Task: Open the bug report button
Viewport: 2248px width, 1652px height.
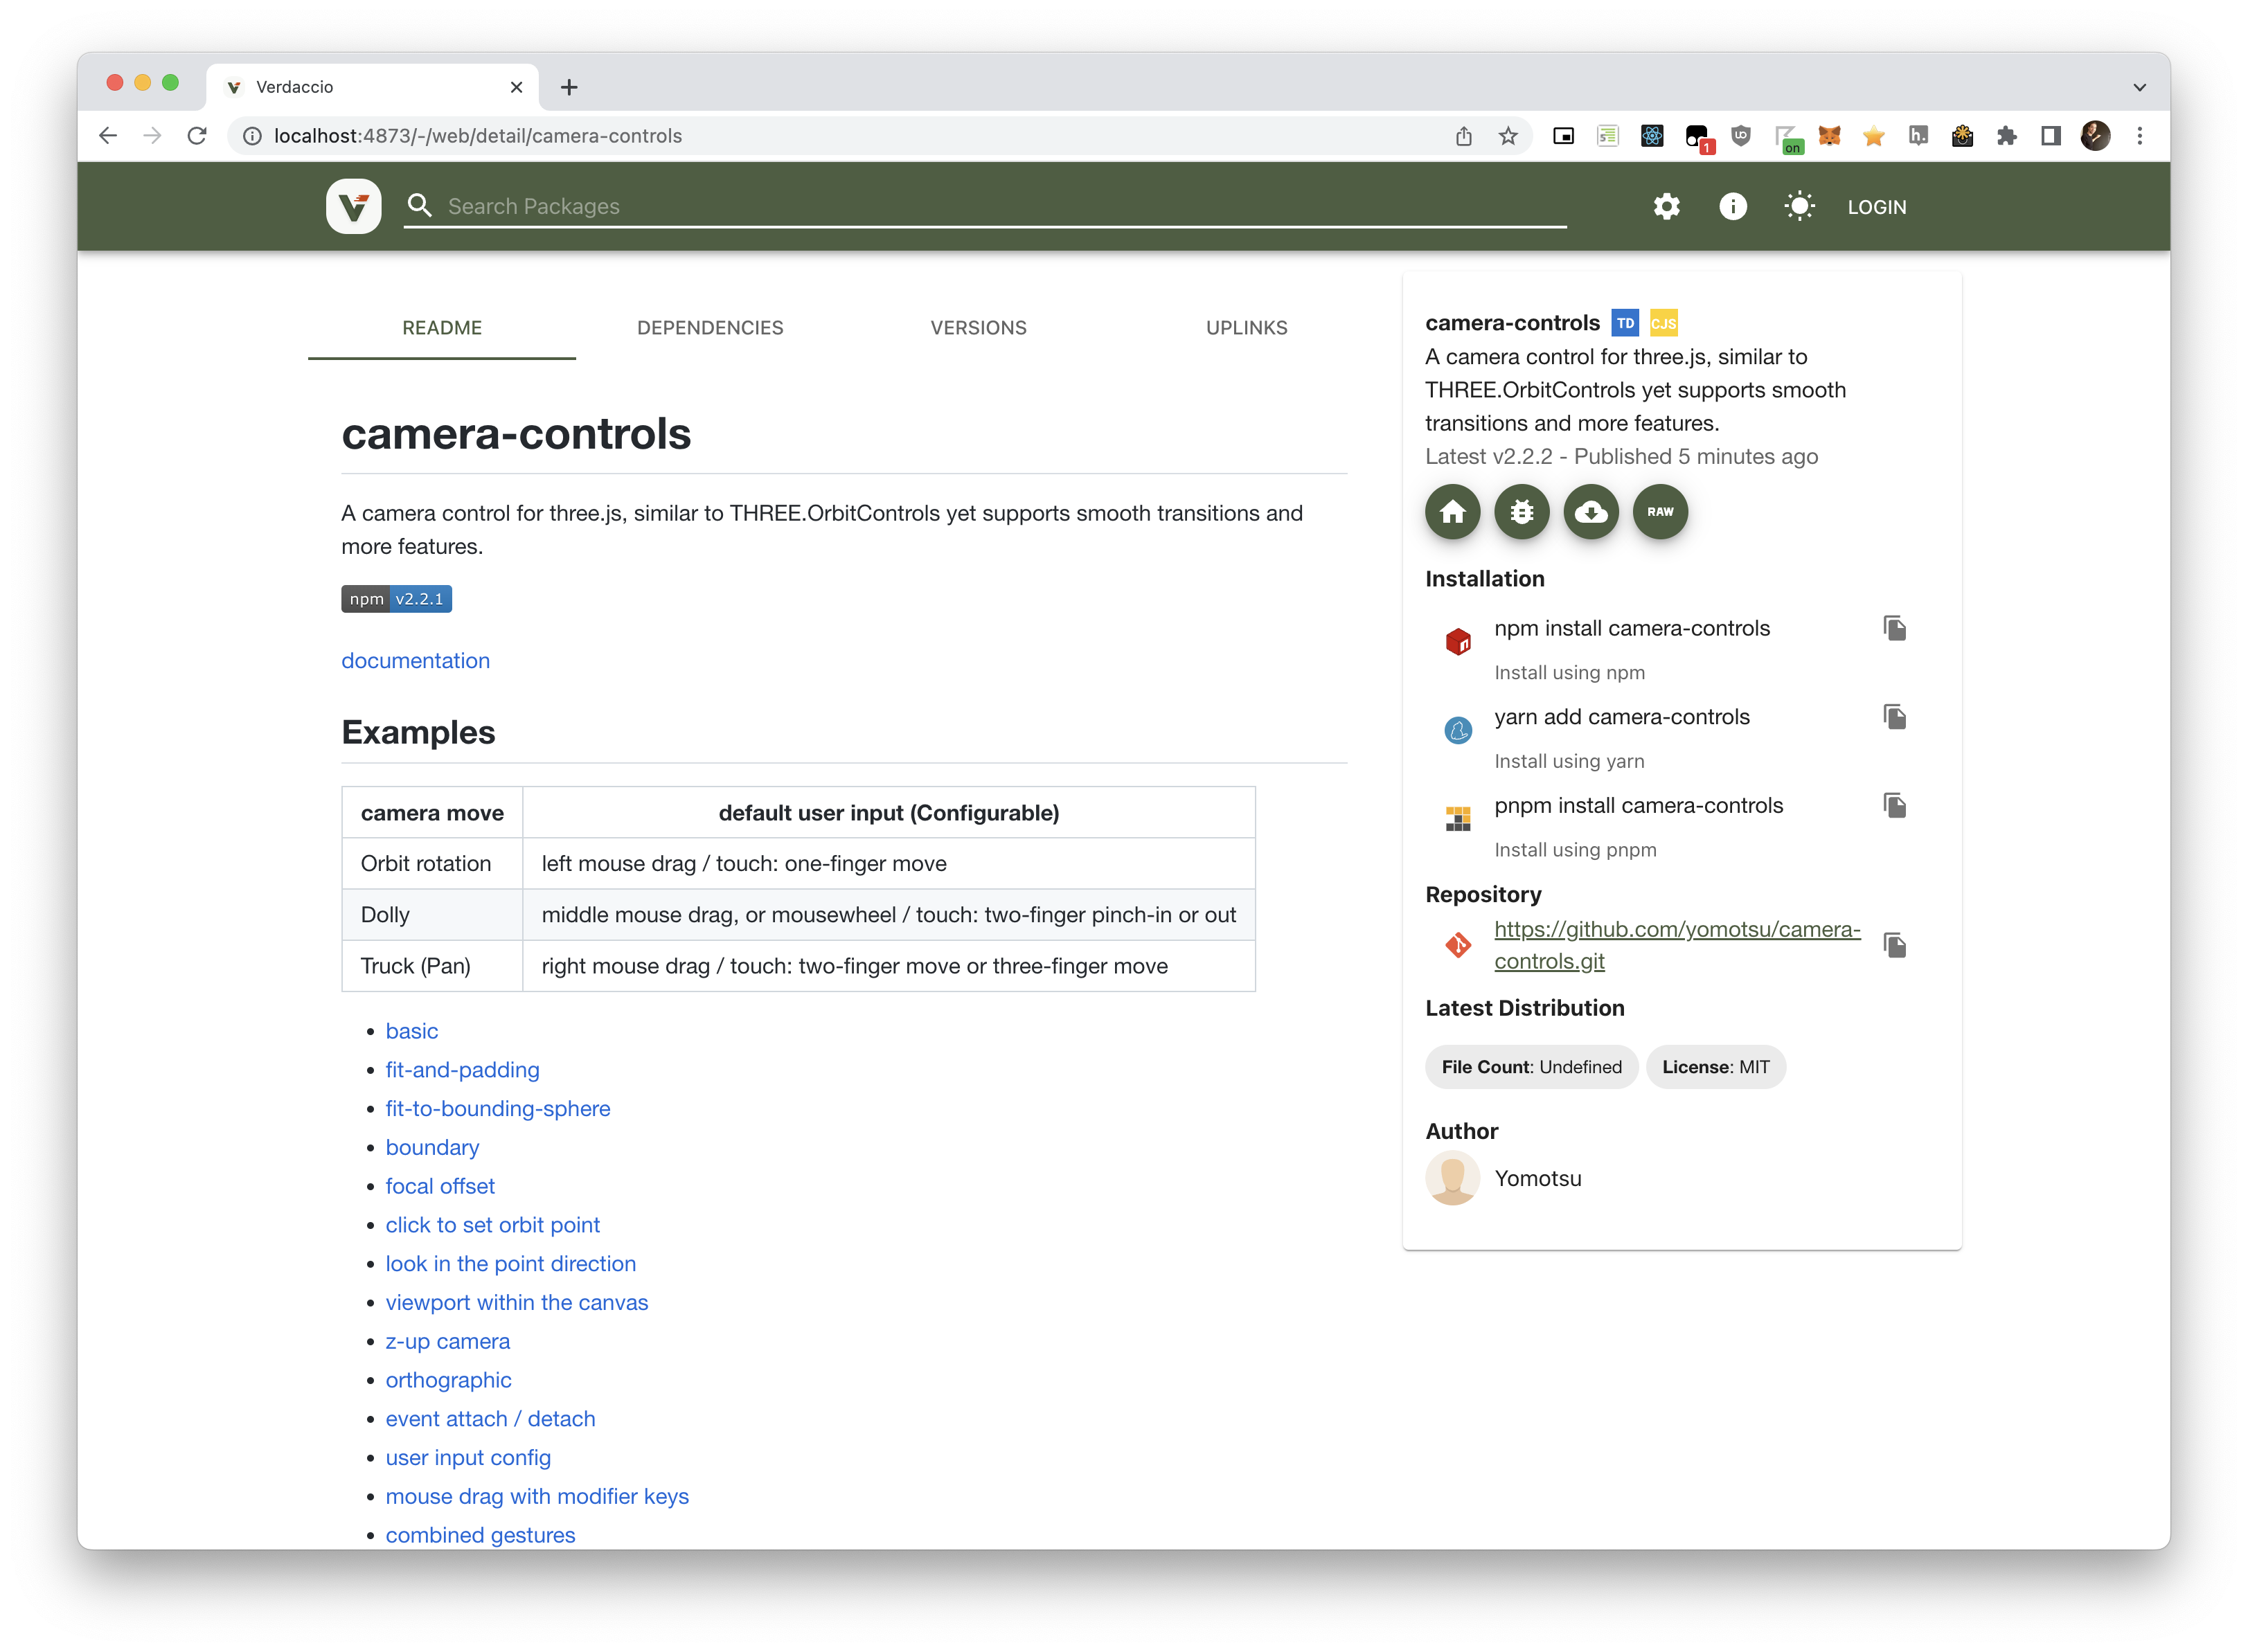Action: [1521, 512]
